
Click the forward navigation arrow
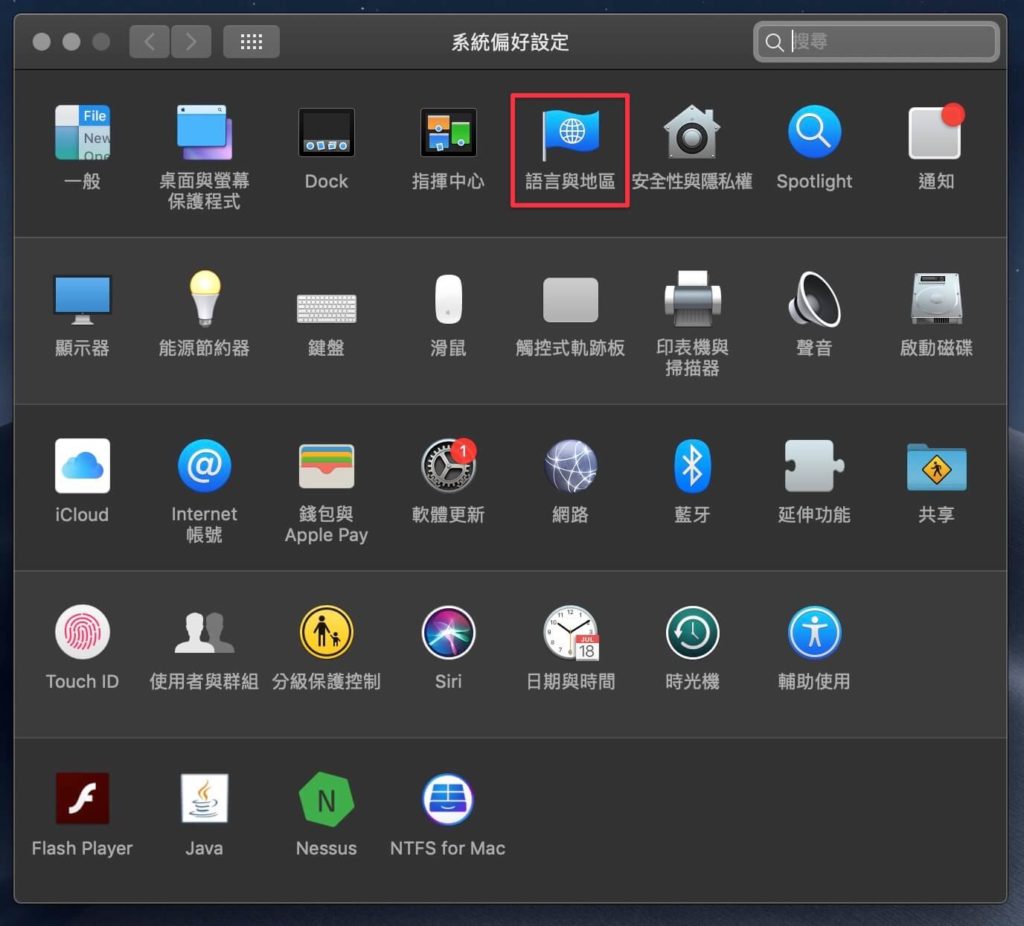click(191, 42)
